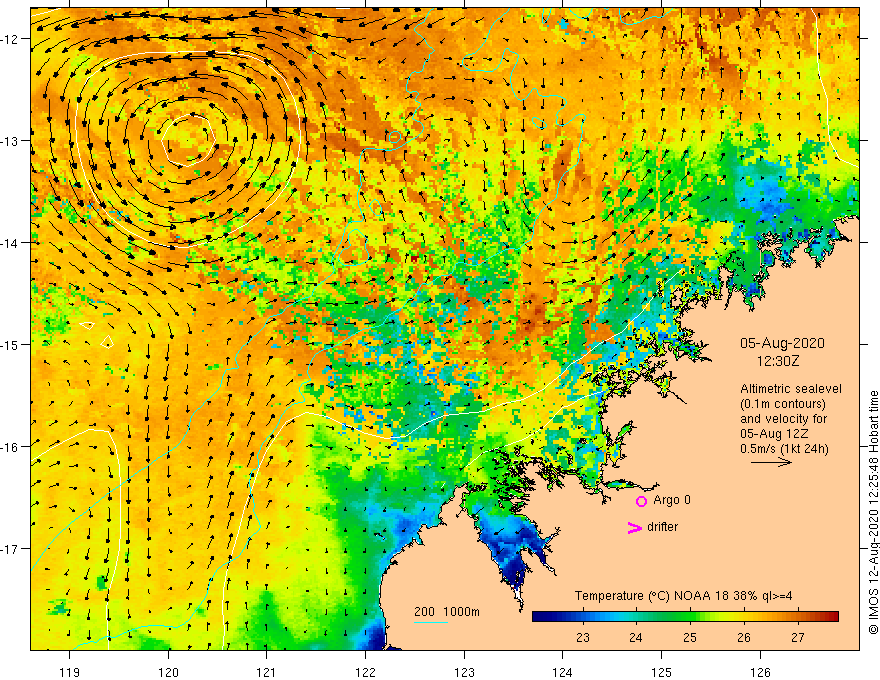Click the '200 1000m' depth label
The height and width of the screenshot is (680, 880).
tap(447, 612)
